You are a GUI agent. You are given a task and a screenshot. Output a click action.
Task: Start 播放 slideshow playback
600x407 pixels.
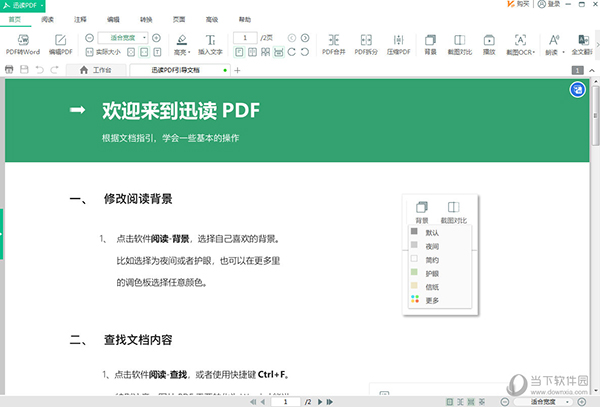489,44
